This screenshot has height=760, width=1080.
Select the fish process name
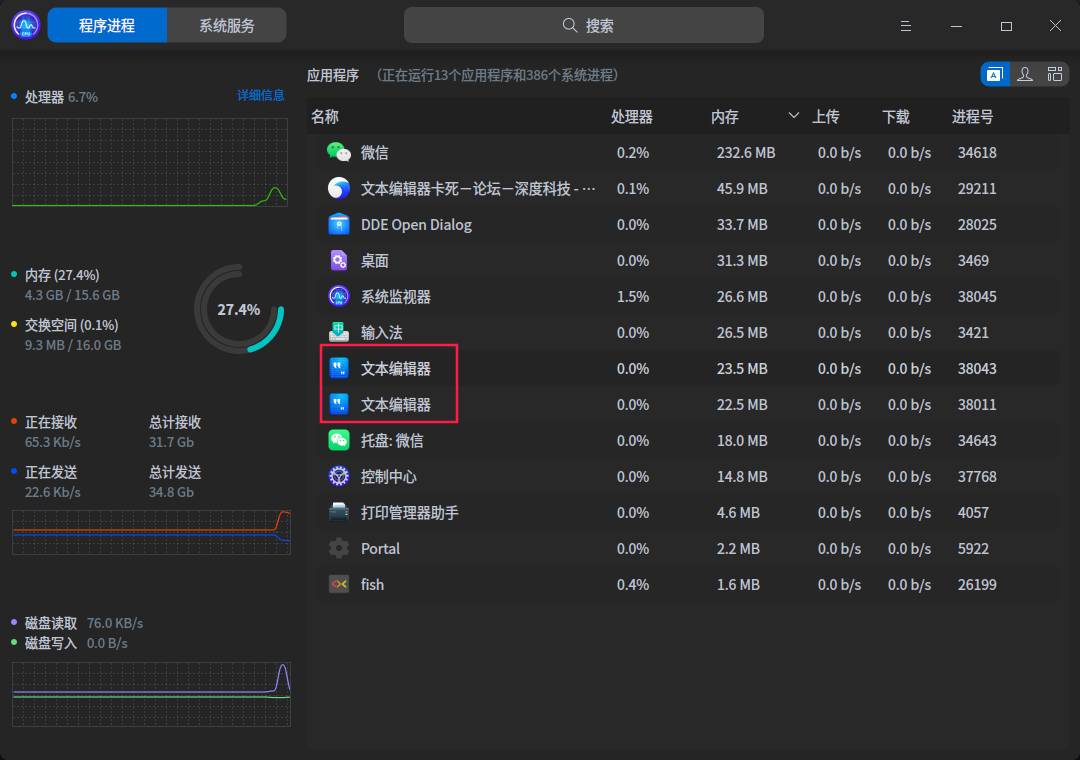[372, 584]
